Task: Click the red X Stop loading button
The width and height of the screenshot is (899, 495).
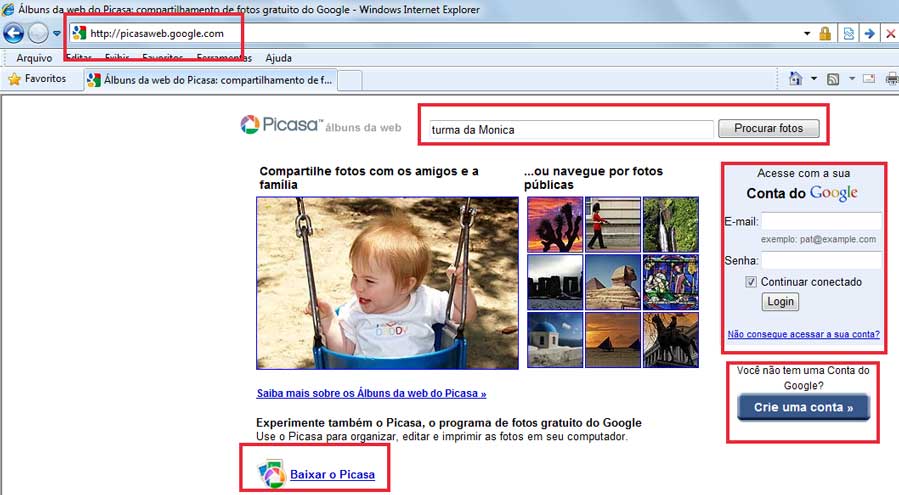Action: click(x=890, y=33)
